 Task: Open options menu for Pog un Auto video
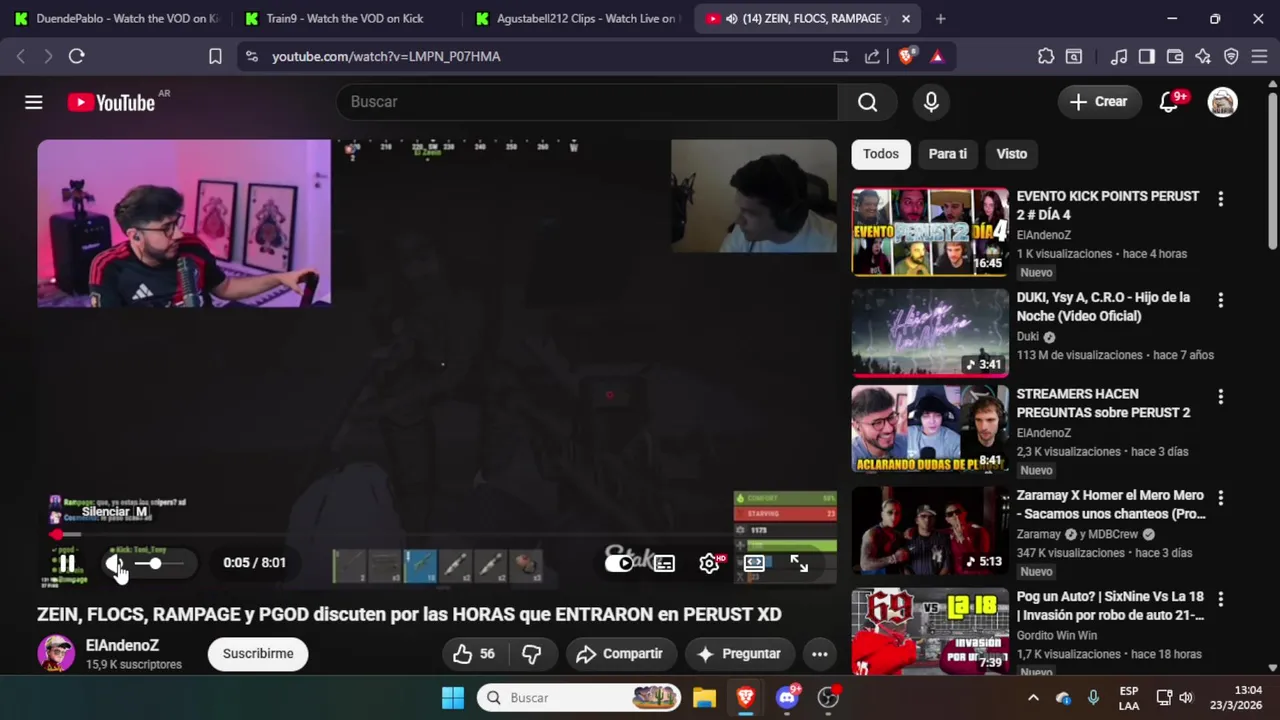coord(1220,599)
